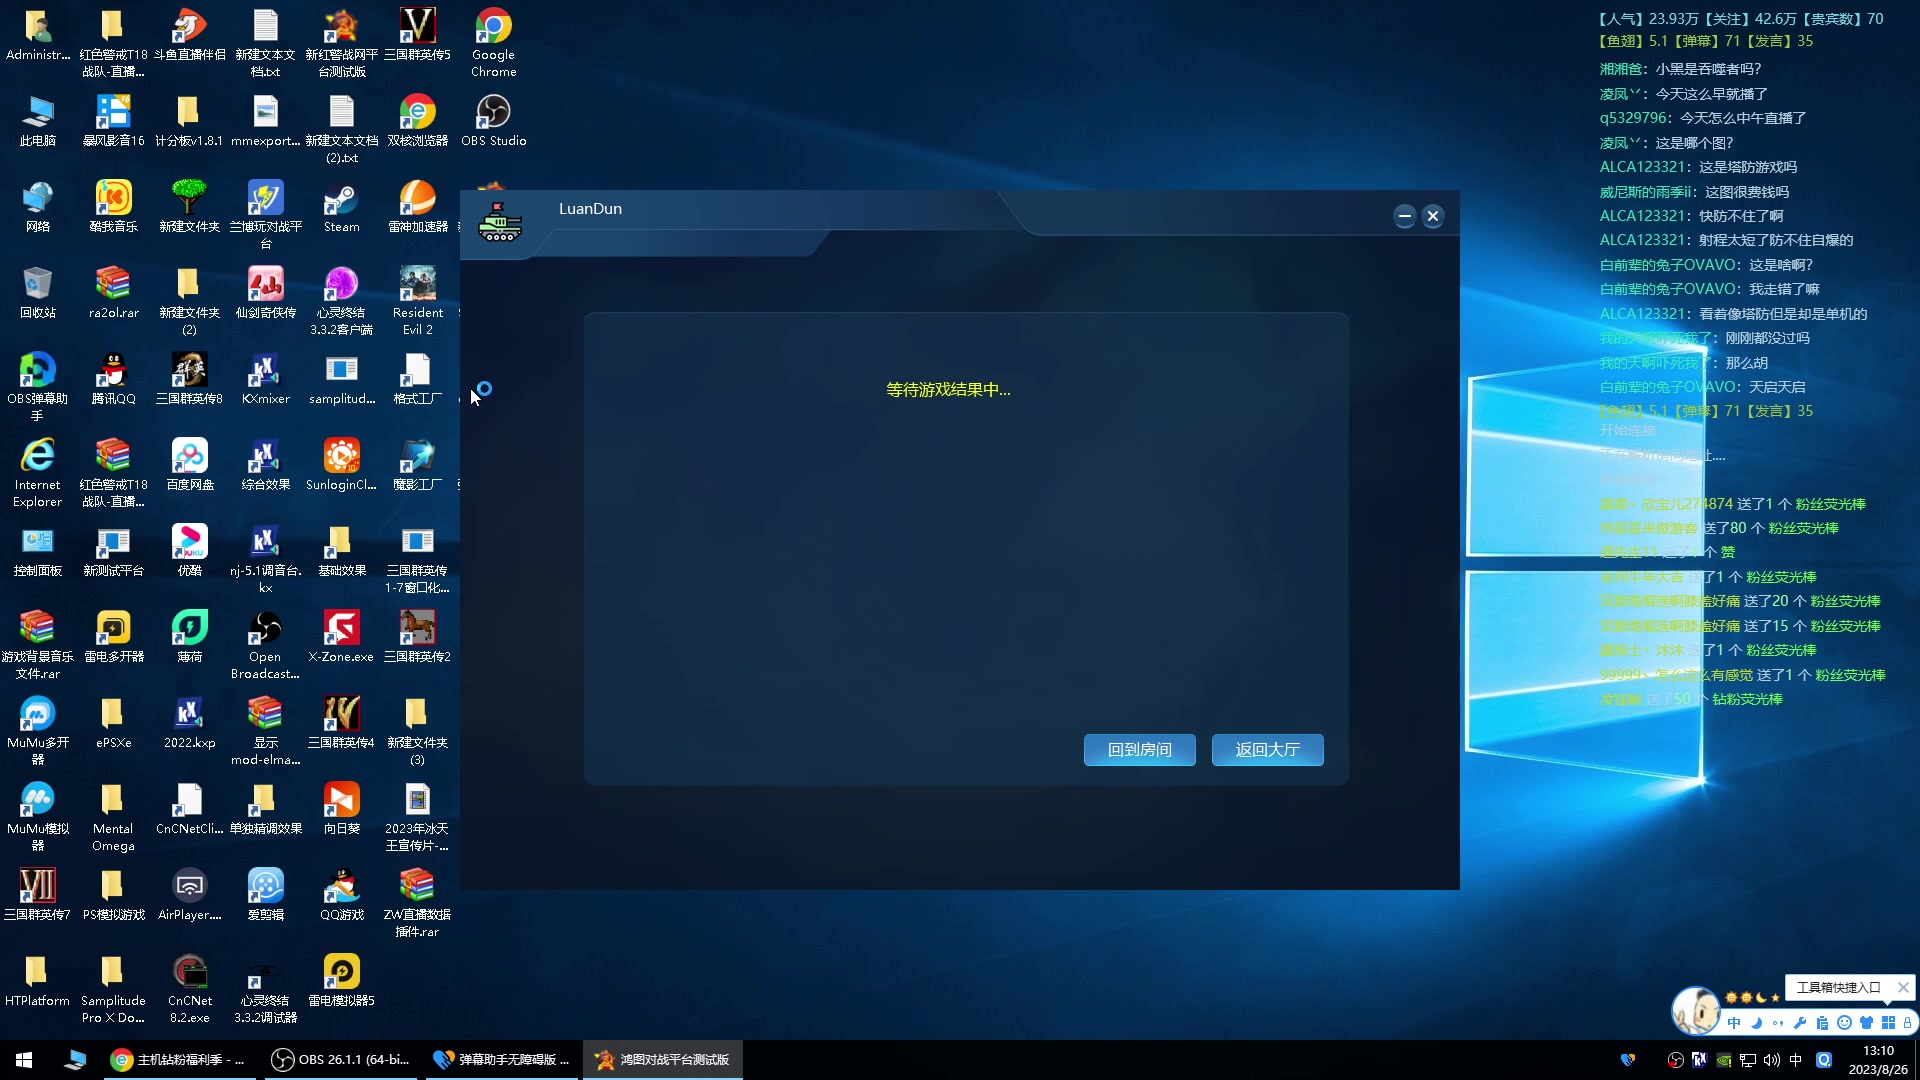
Task: Click the smiley emoji icon in IME bar
Action: 1844,1023
